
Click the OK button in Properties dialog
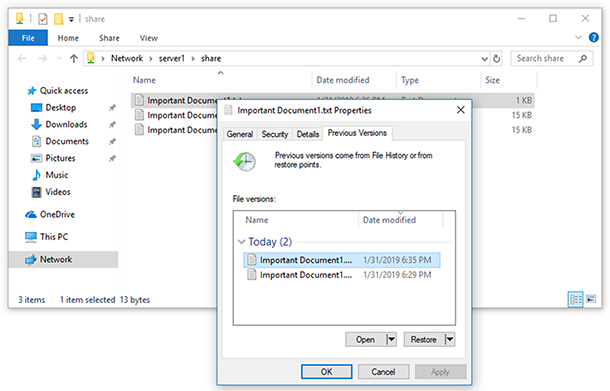point(326,372)
